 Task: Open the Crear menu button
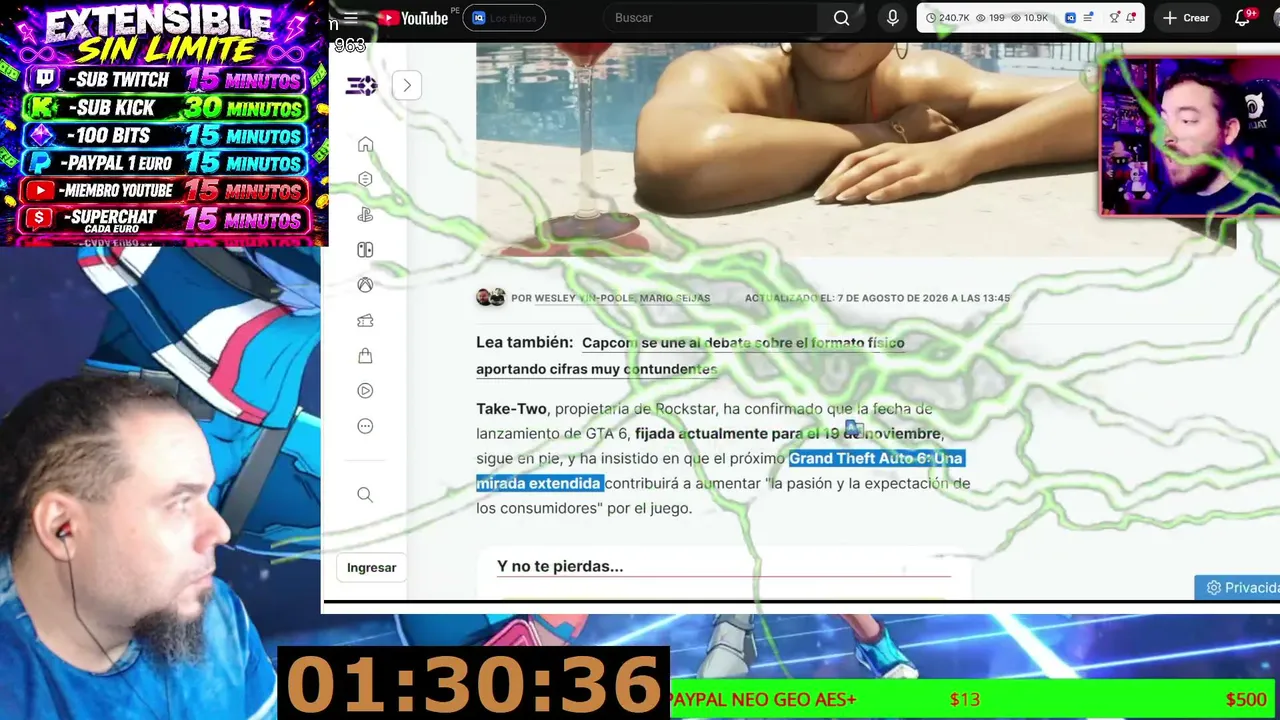click(1186, 18)
